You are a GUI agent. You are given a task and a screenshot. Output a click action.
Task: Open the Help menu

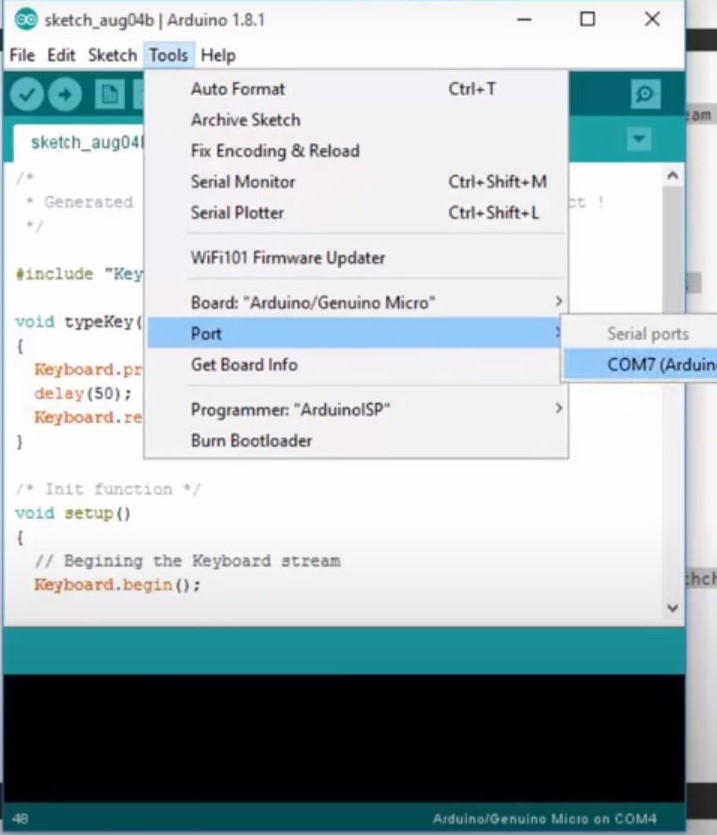pyautogui.click(x=218, y=55)
